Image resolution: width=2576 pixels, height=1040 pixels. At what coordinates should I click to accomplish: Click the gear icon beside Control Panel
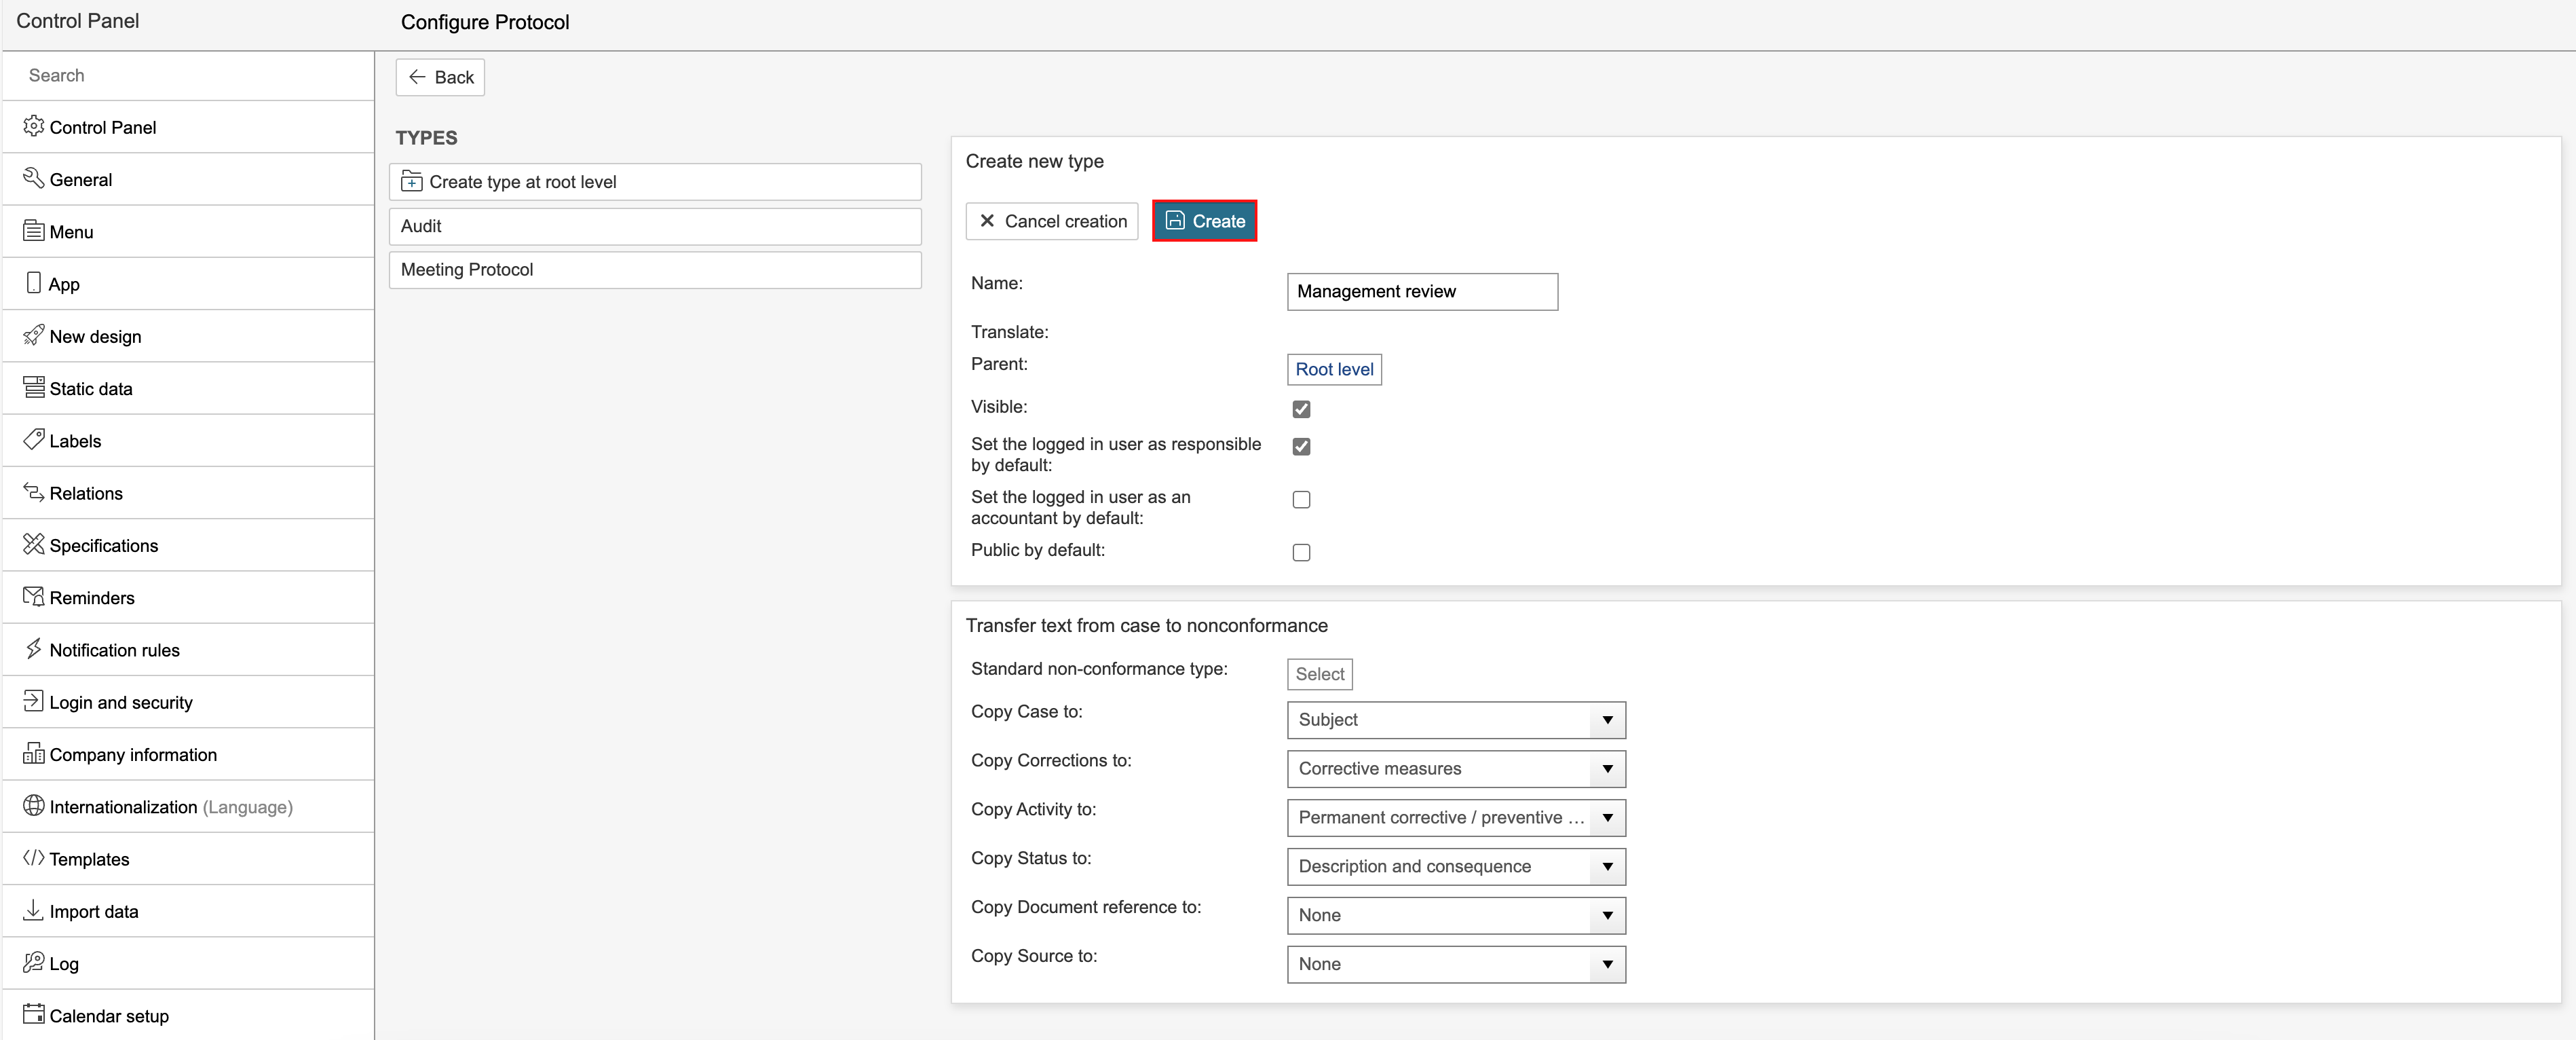point(33,126)
